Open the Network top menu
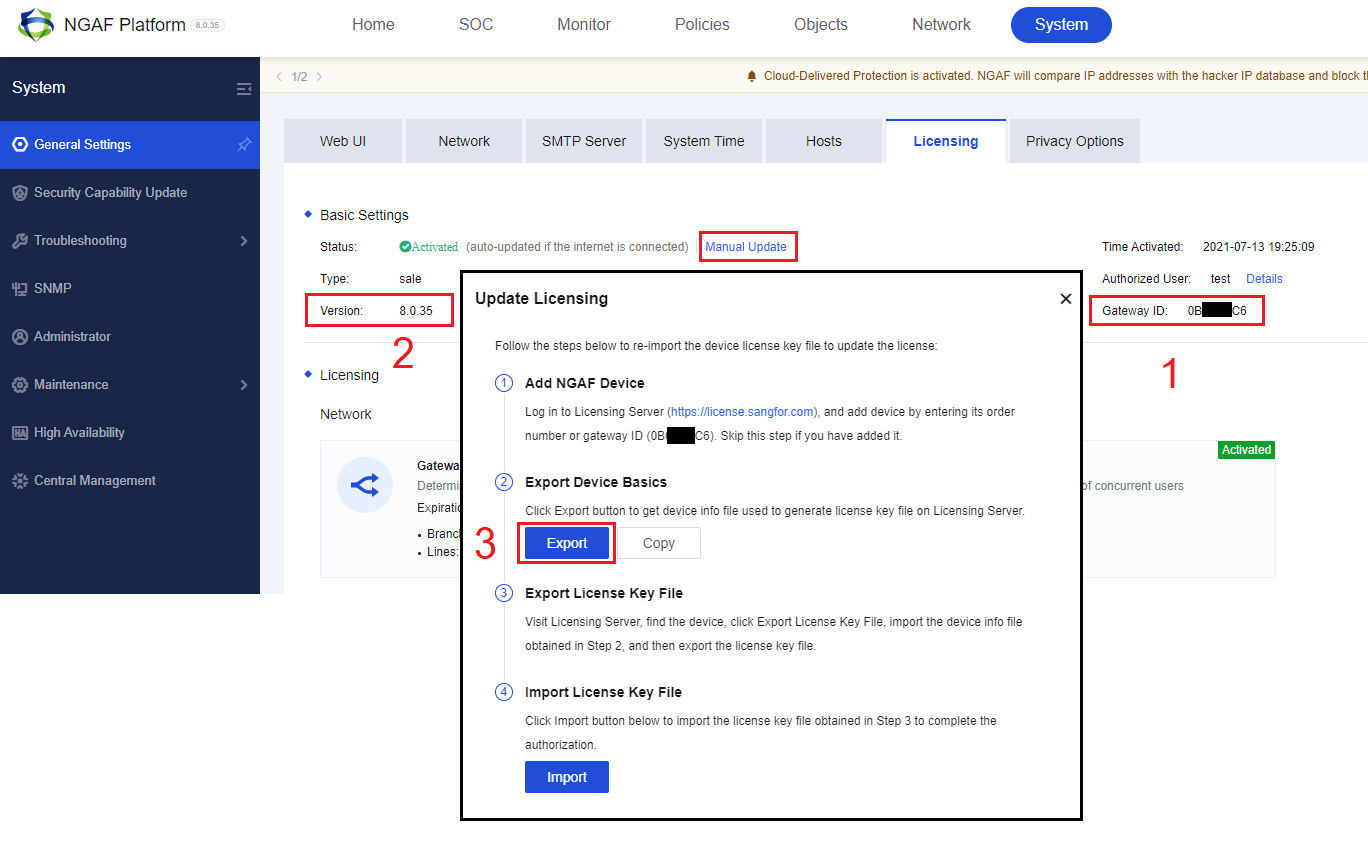This screenshot has height=842, width=1368. 941,25
